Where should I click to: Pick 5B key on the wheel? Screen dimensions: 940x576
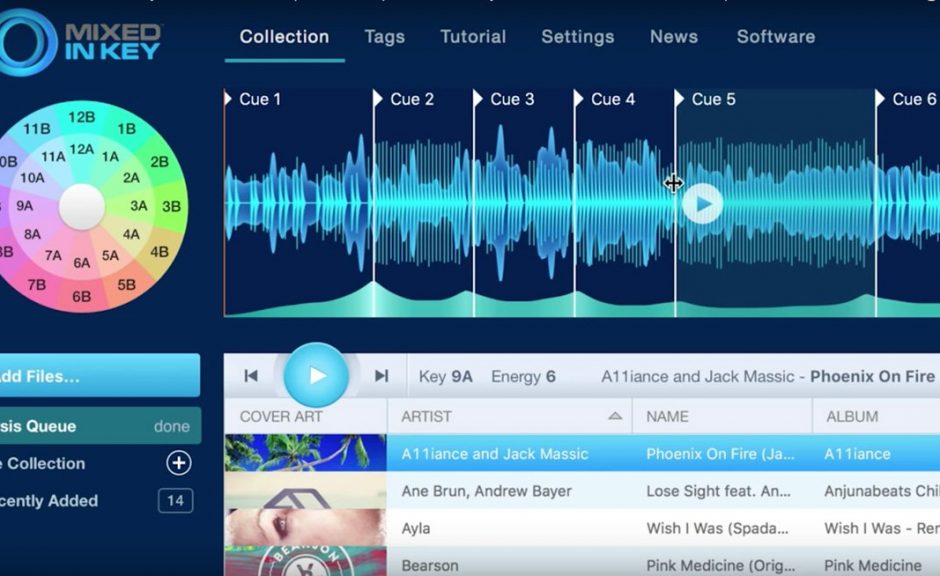click(126, 284)
